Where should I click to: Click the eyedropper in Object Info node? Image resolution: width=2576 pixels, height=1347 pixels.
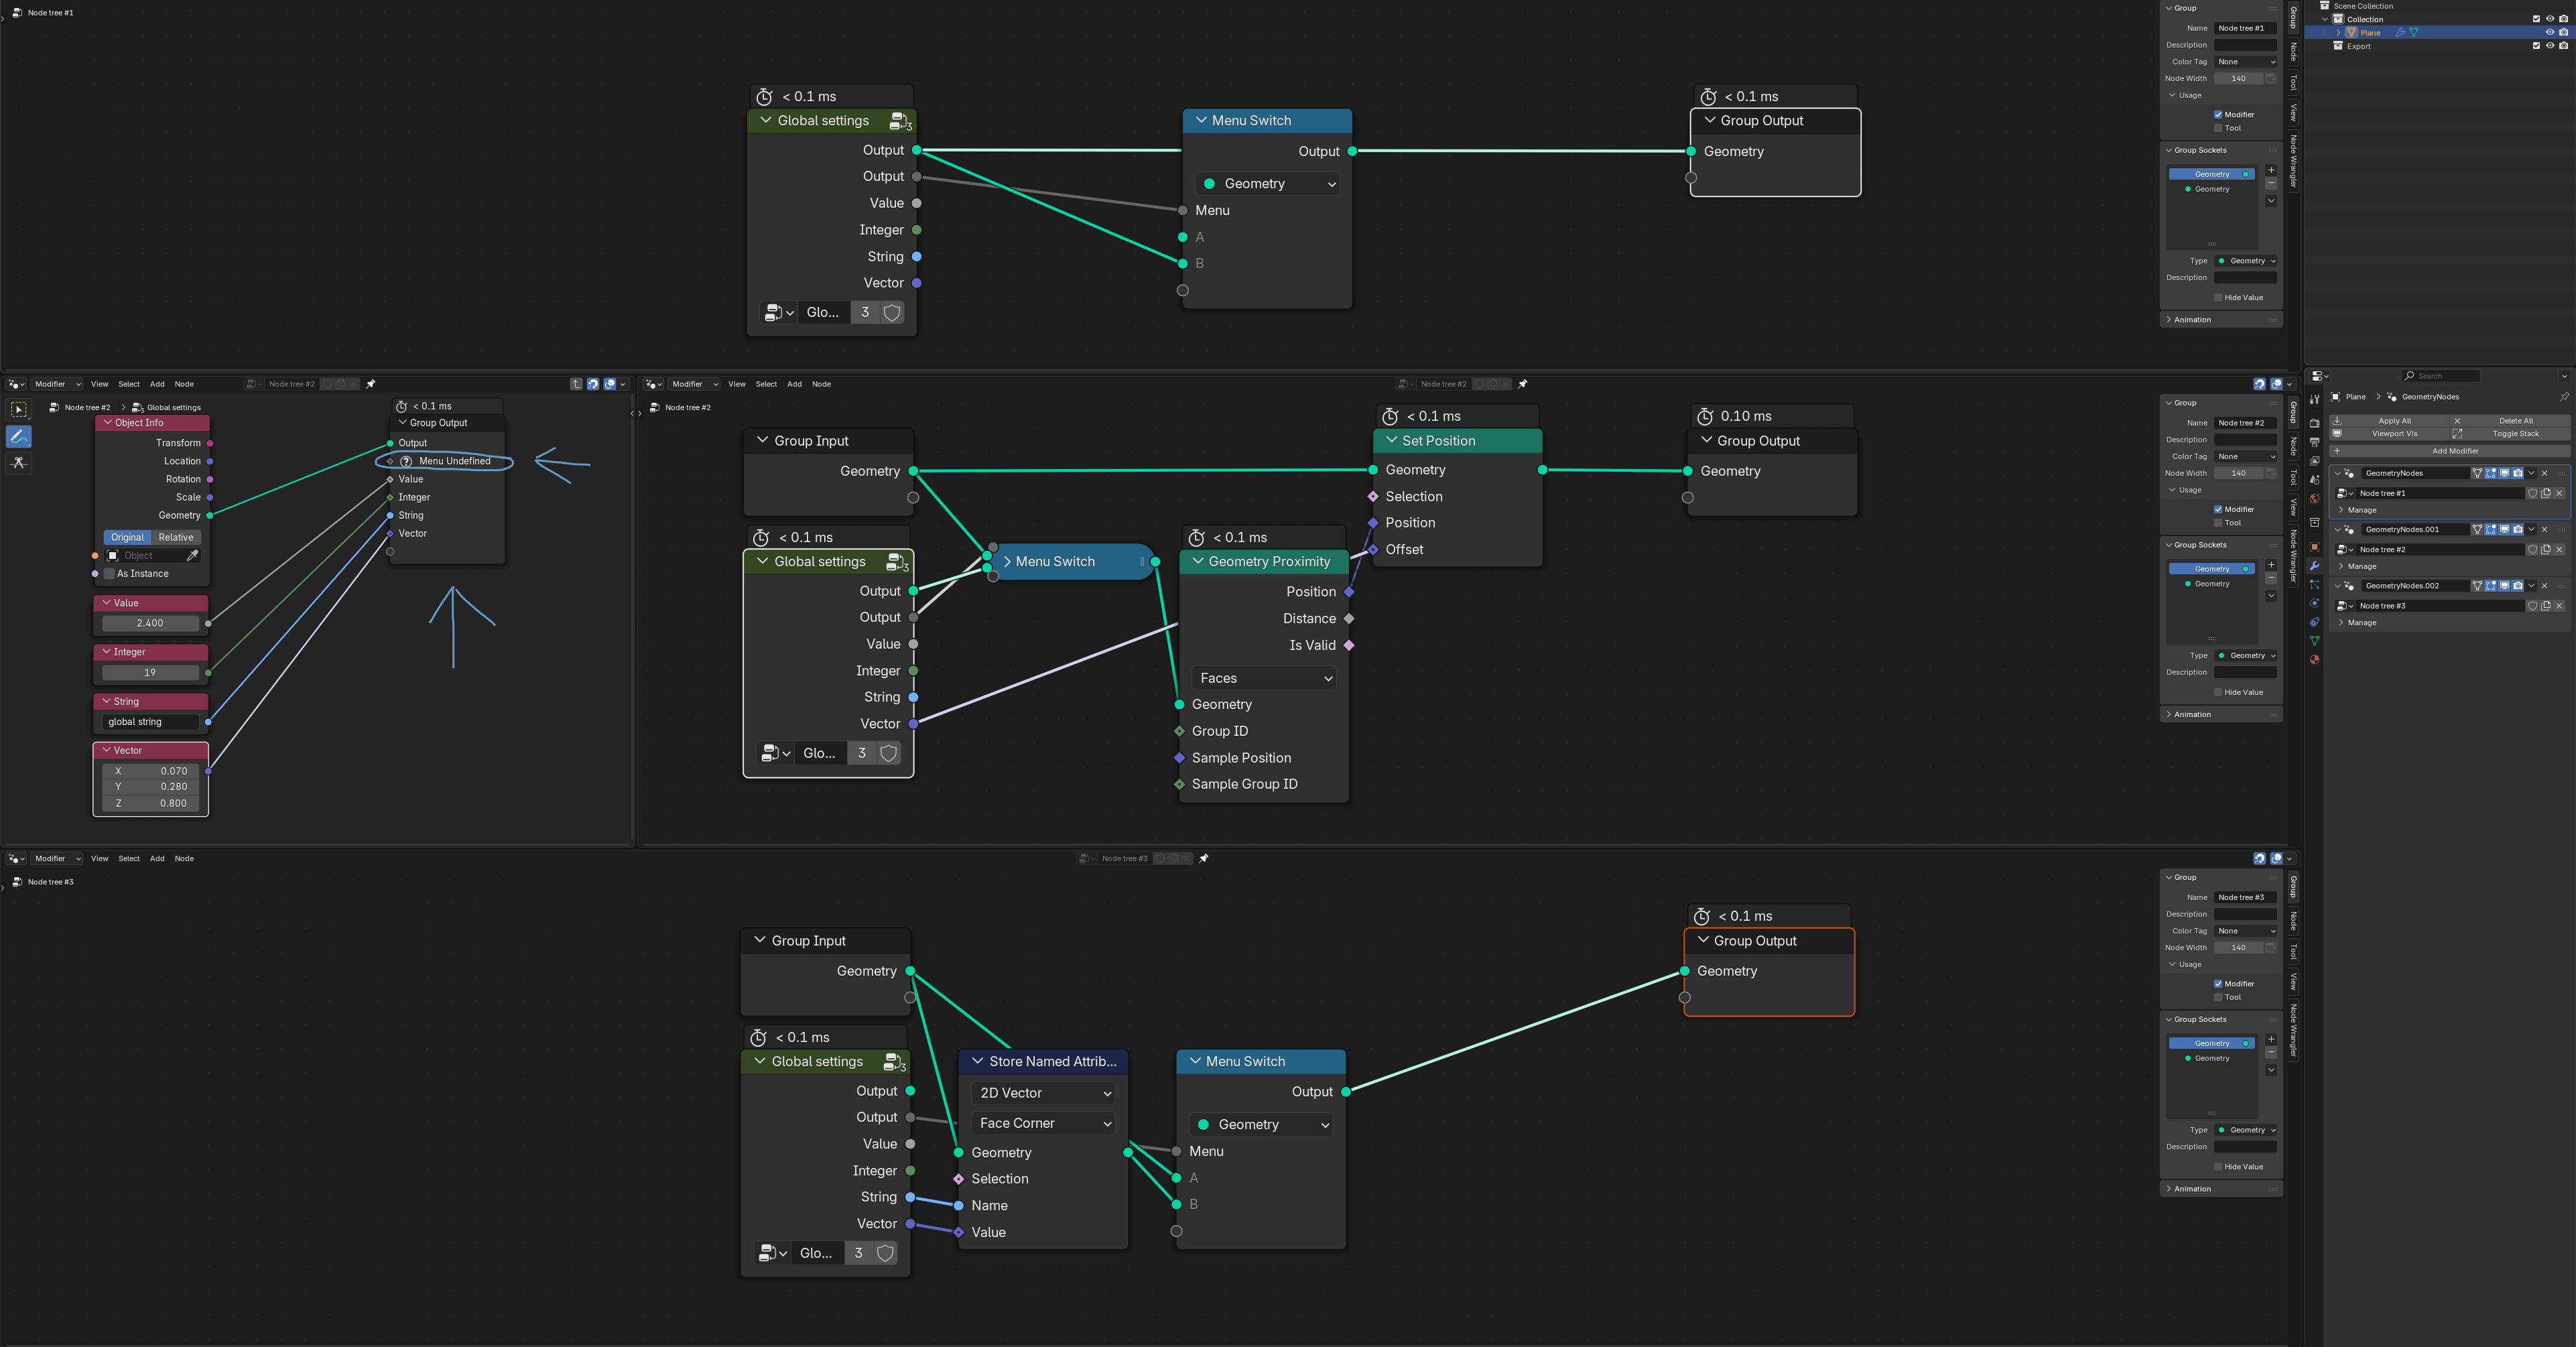(x=193, y=555)
